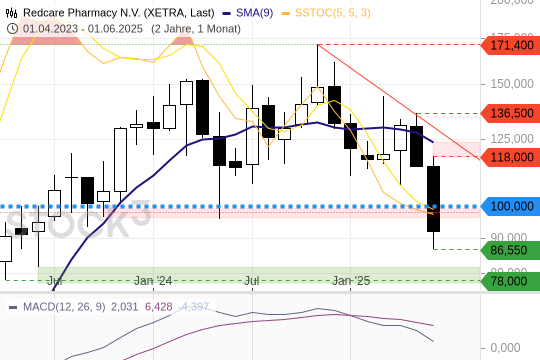540x360 pixels.
Task: Click the SMA(9) blue legend marker
Action: point(226,14)
